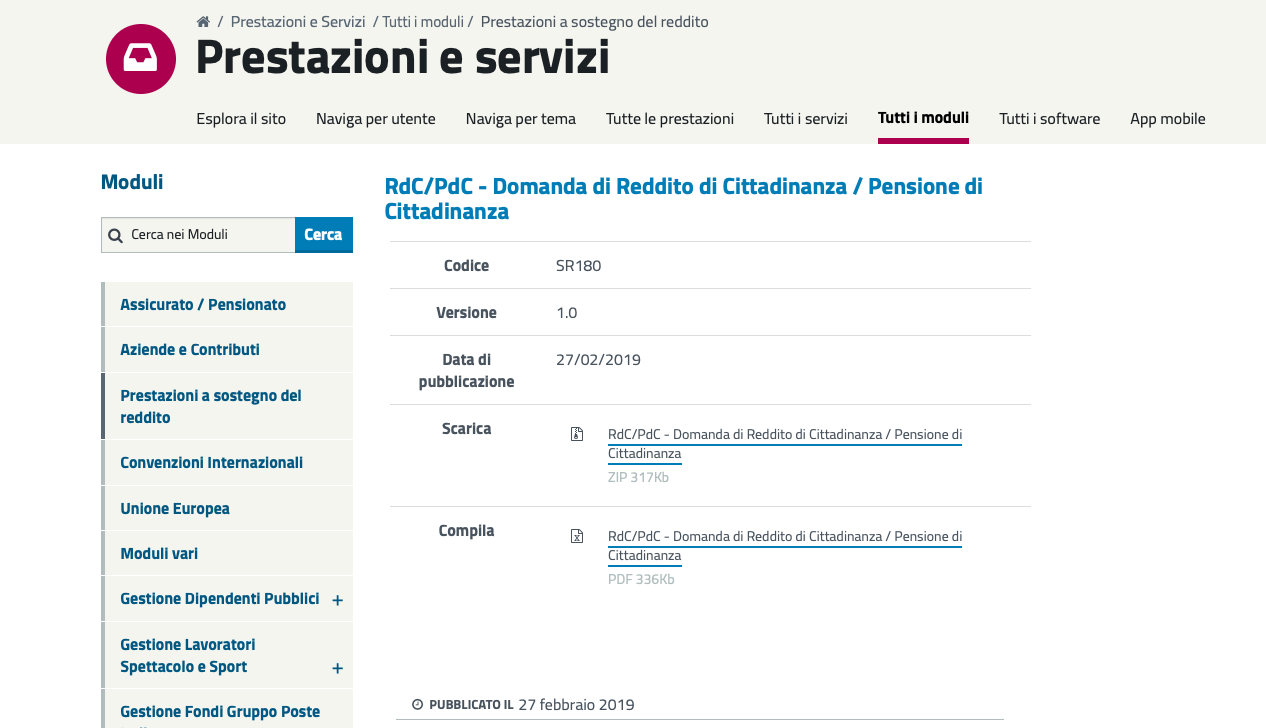Screen dimensions: 1266x728
Task: Click the magnifier icon in search field
Action: coord(116,235)
